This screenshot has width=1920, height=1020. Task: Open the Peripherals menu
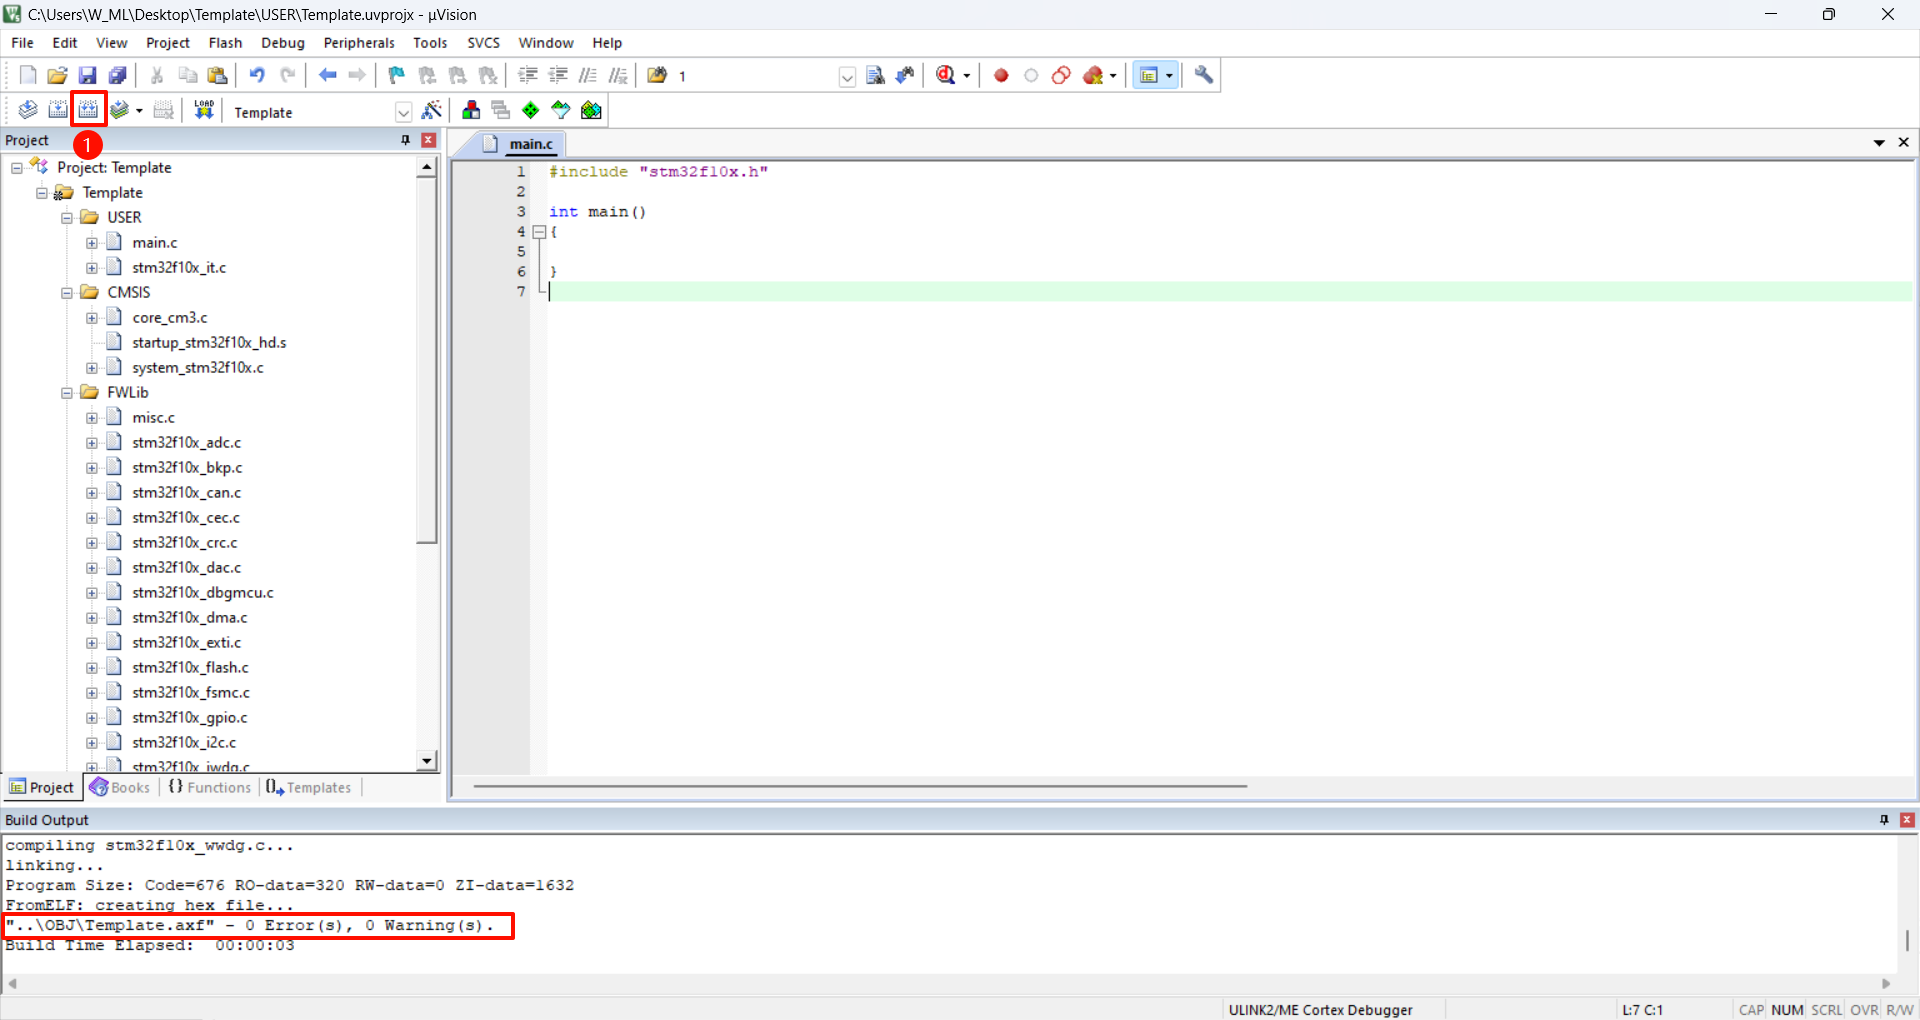(359, 43)
